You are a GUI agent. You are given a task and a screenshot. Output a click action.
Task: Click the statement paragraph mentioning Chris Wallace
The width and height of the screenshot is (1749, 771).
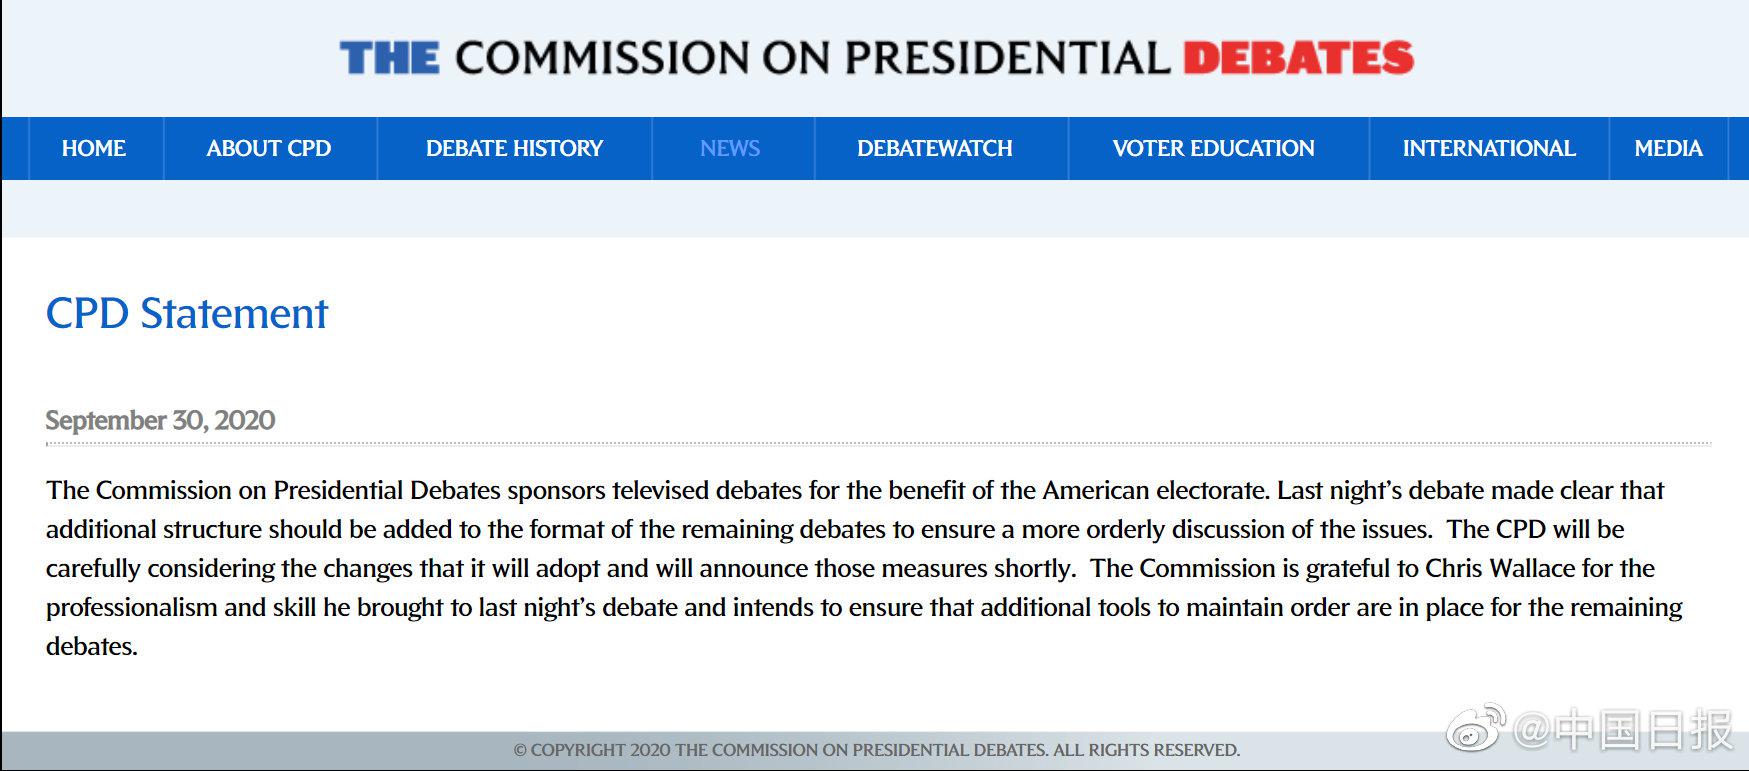click(x=864, y=568)
